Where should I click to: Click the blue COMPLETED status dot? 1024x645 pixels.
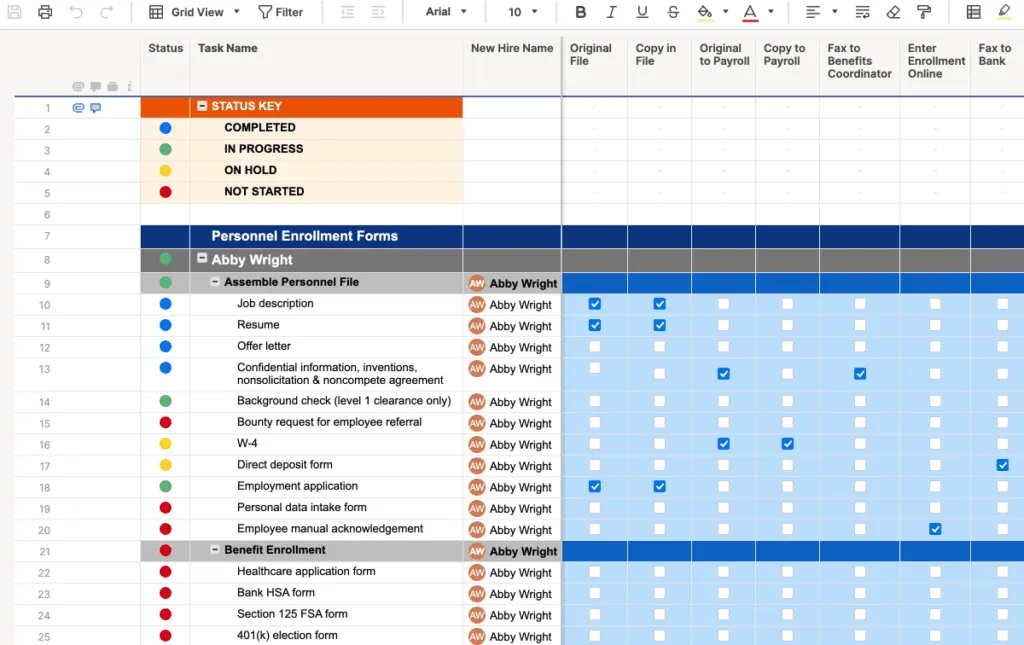point(165,128)
